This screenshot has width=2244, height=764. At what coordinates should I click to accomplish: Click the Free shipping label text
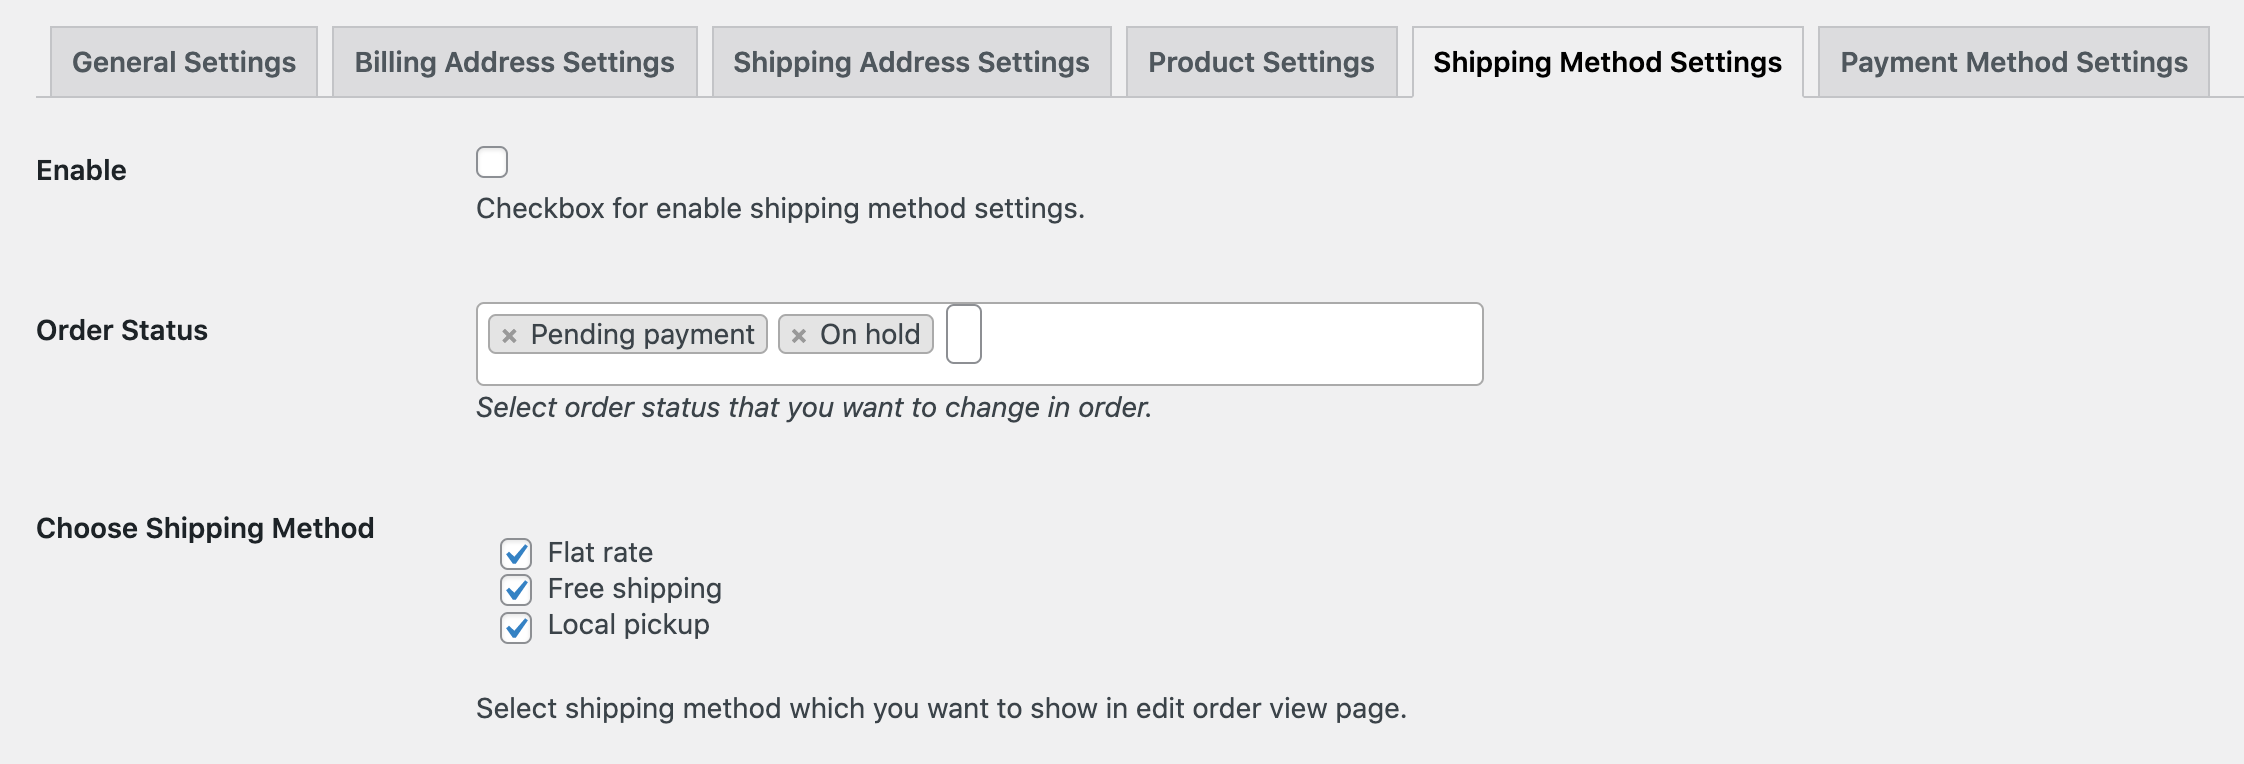click(x=634, y=588)
